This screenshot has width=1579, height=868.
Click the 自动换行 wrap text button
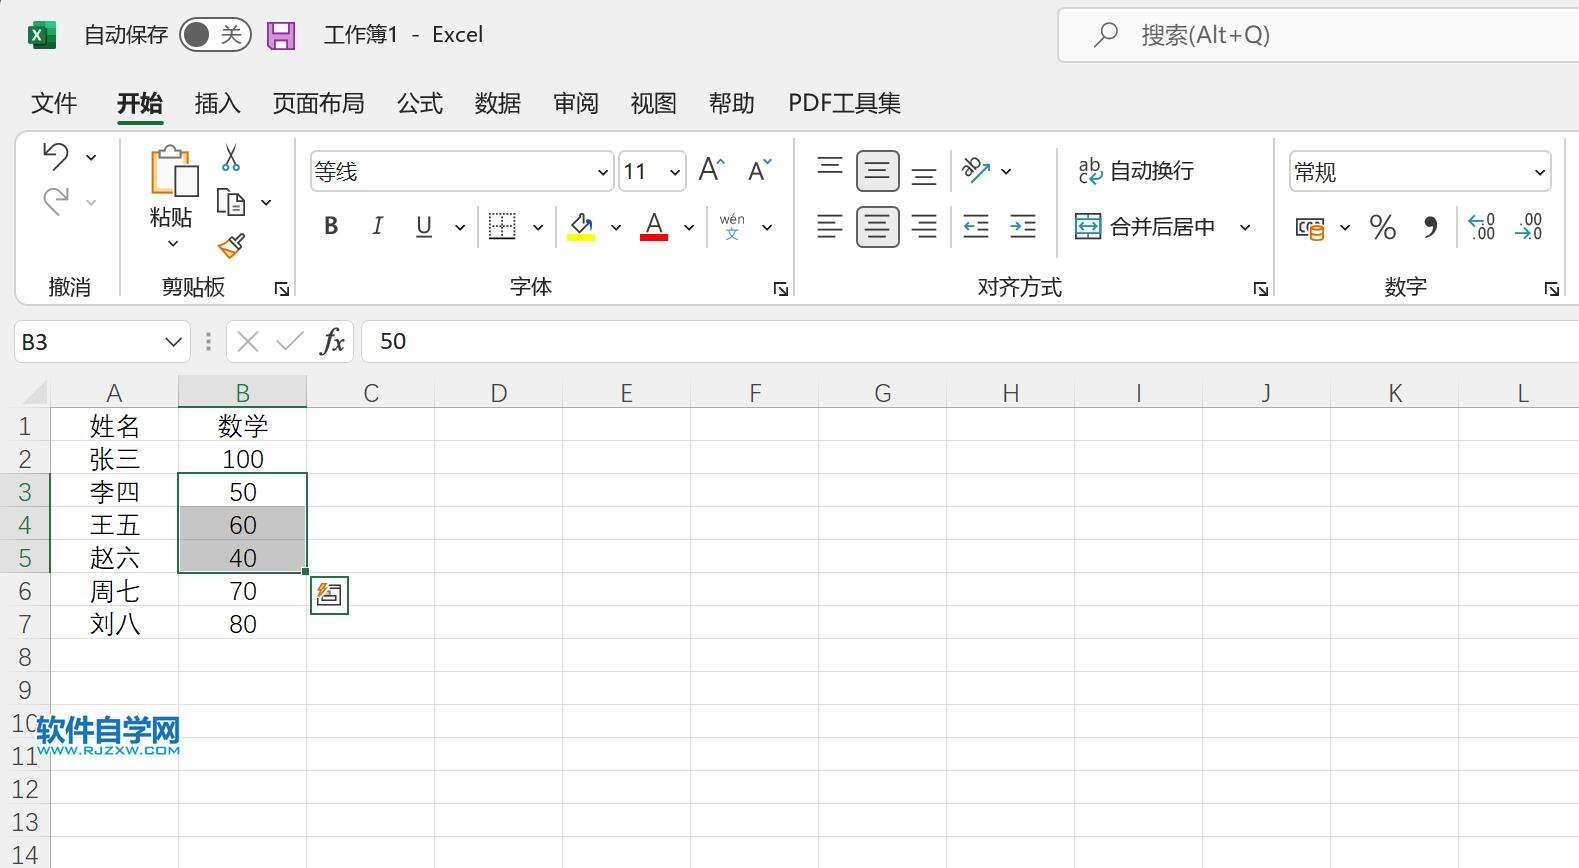(1135, 171)
